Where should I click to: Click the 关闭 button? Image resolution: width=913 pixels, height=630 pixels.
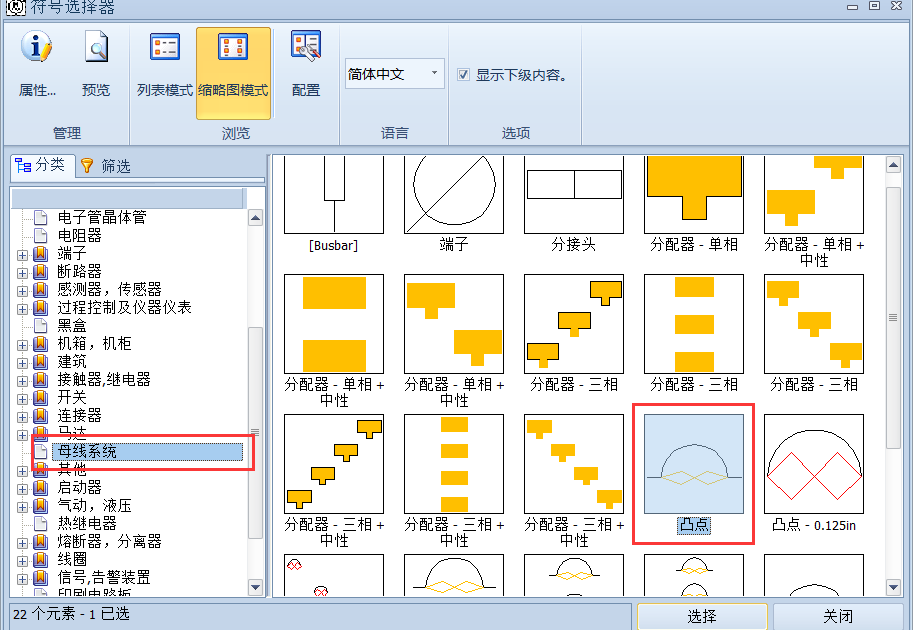[x=838, y=616]
